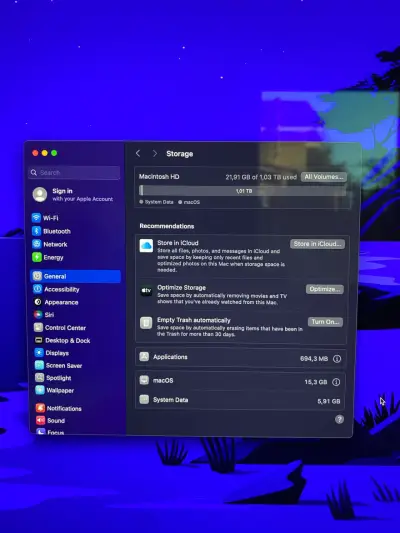The height and width of the screenshot is (533, 400).
Task: Select Desktop & Dock label
Action: pyautogui.click(x=68, y=340)
